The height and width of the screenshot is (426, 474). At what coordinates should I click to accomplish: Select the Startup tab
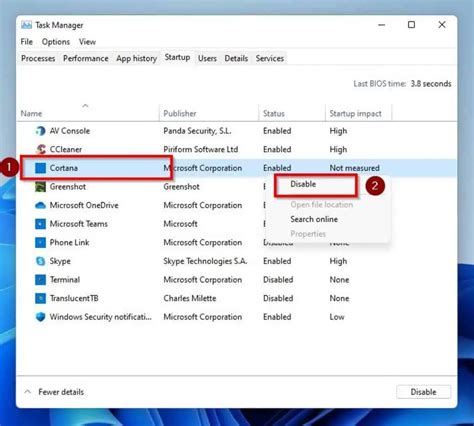click(x=177, y=57)
